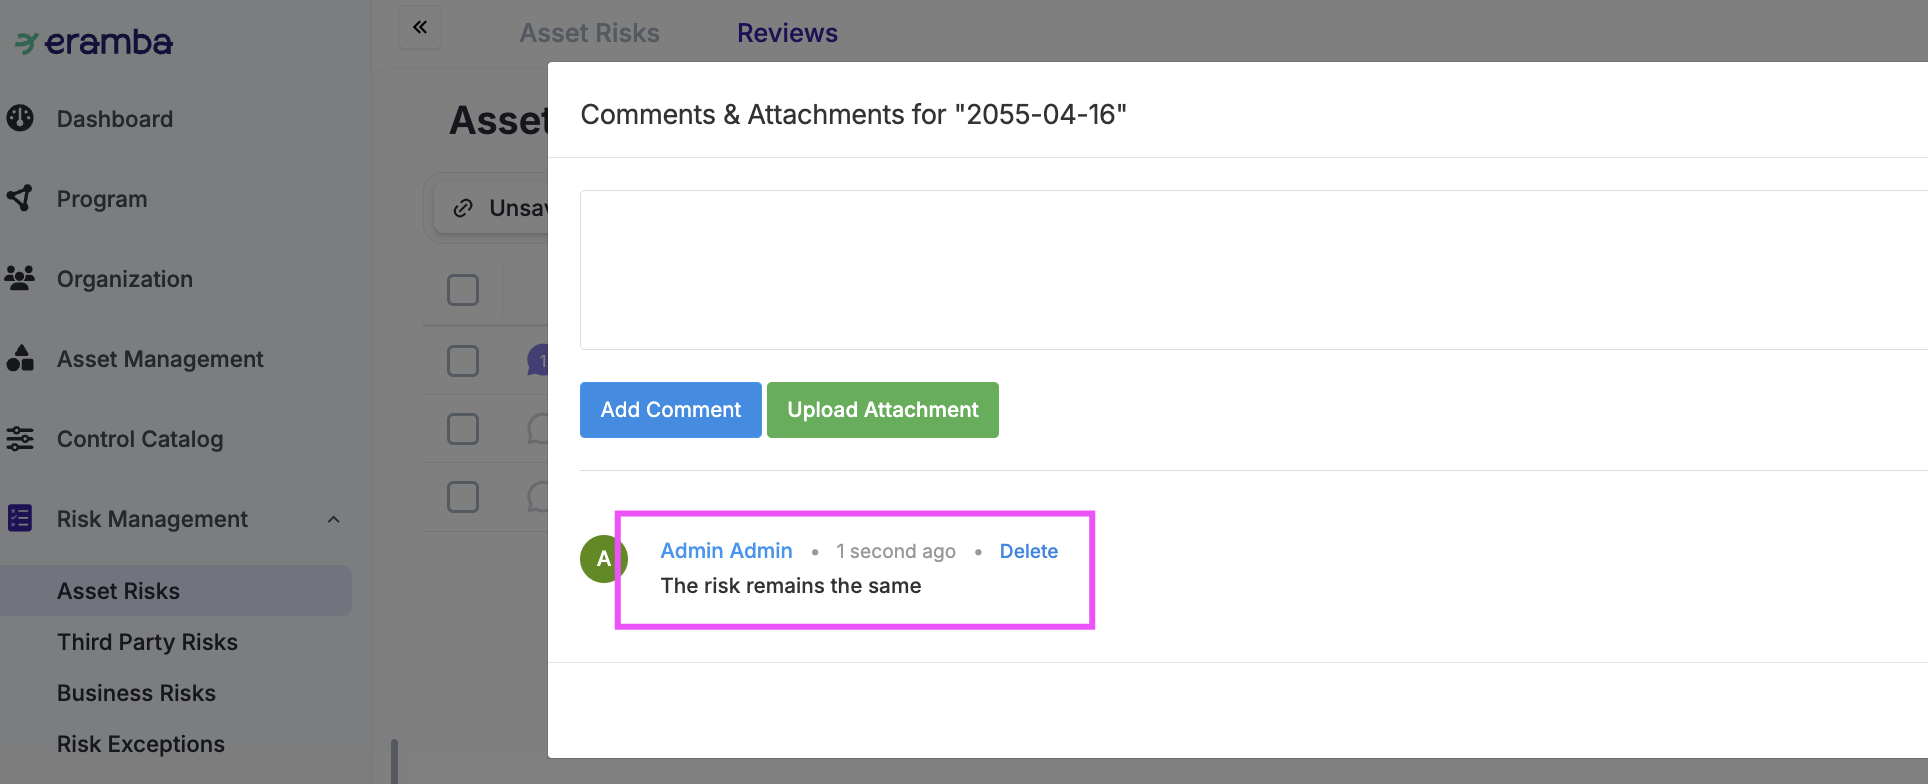1928x784 pixels.
Task: Check the third row checkbox
Action: (x=463, y=497)
